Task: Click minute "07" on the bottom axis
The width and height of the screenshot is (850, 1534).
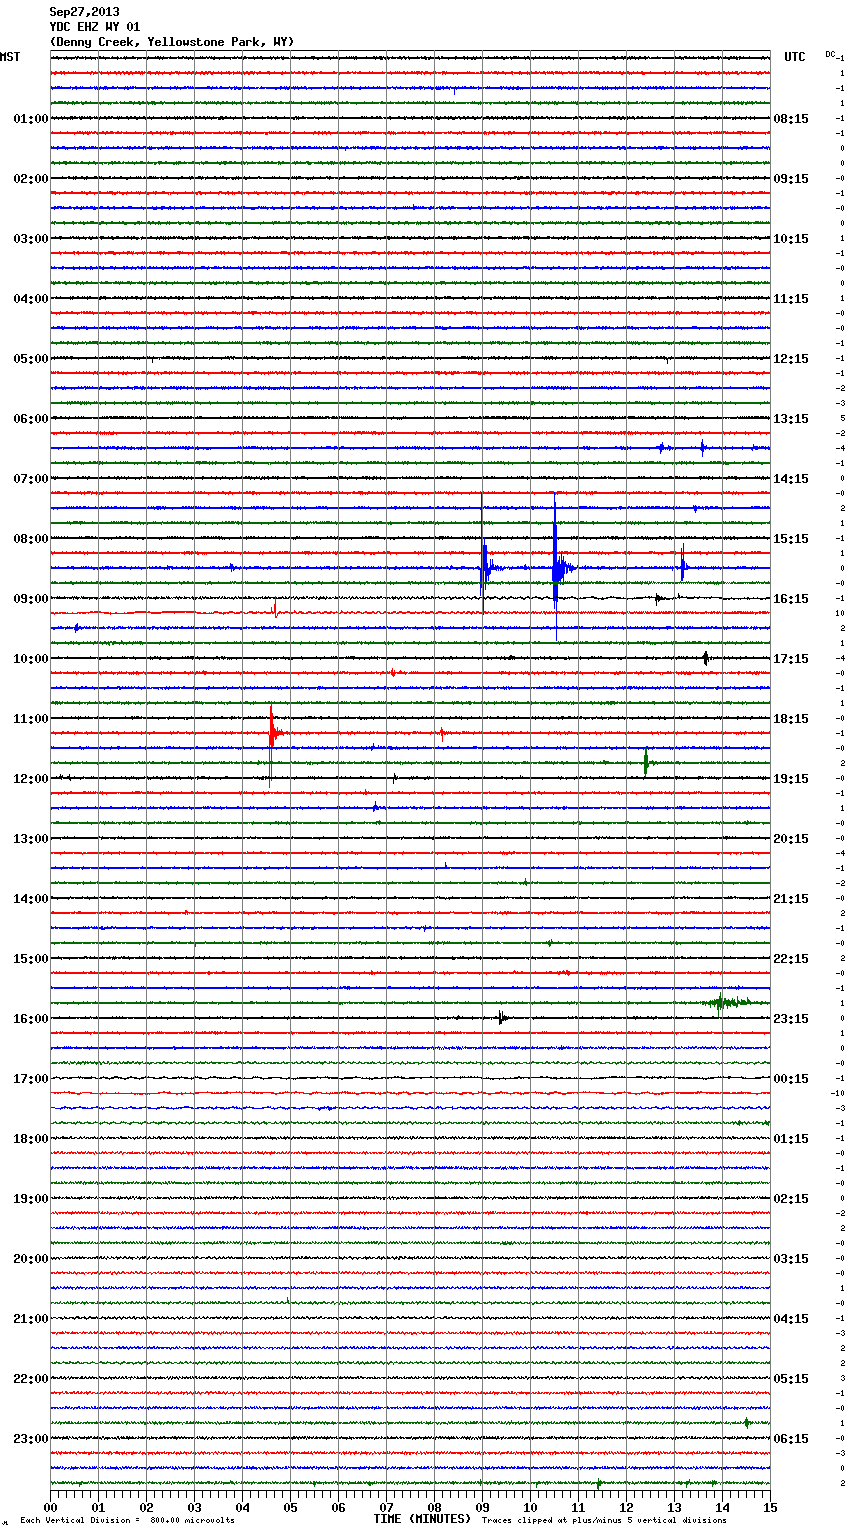Action: [386, 1507]
